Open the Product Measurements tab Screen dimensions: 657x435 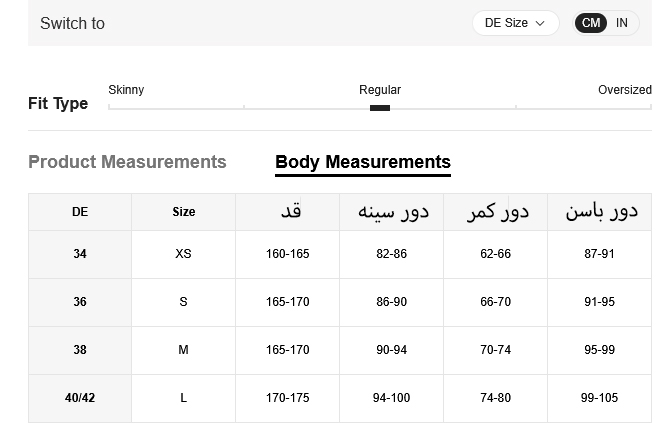coord(127,162)
